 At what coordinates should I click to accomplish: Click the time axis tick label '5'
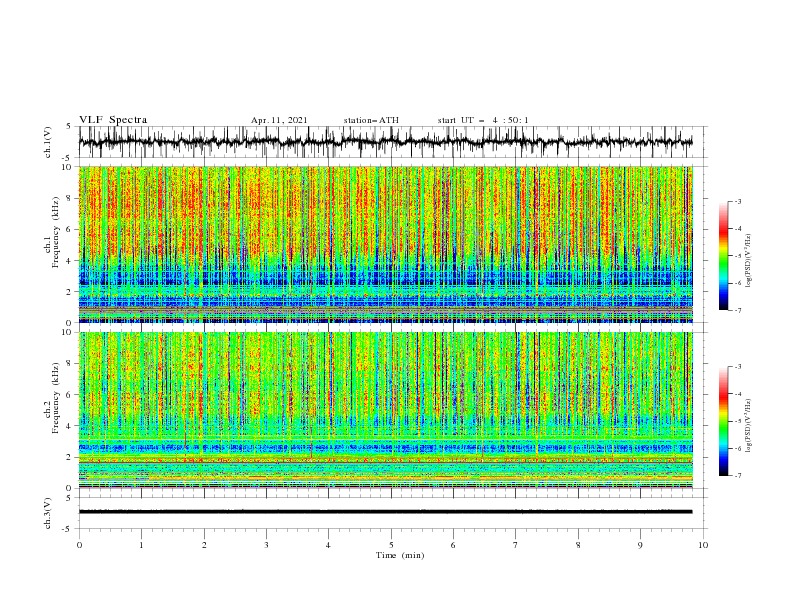click(x=391, y=545)
